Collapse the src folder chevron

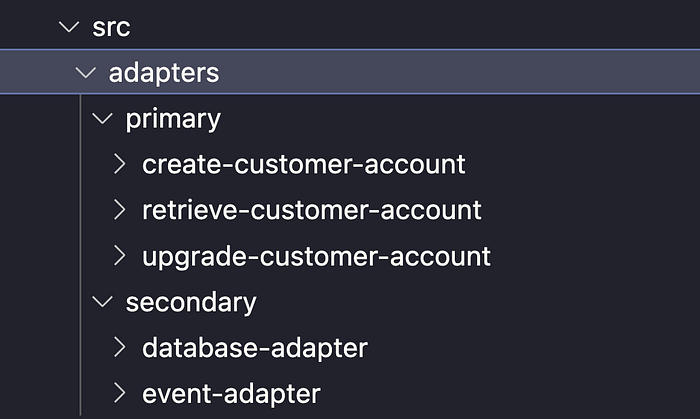(x=69, y=27)
